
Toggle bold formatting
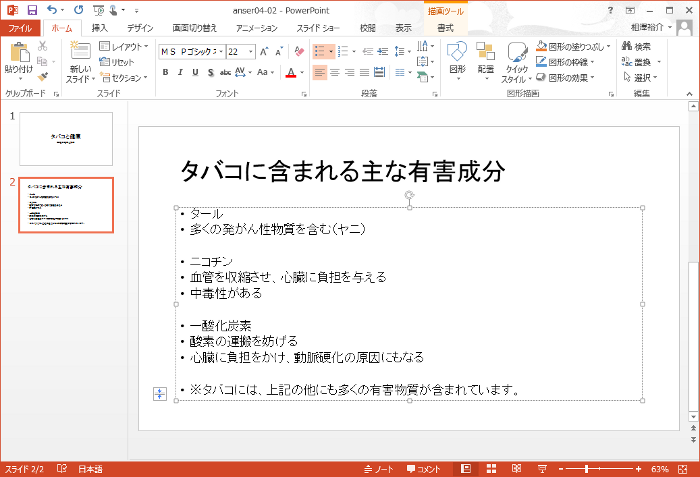[165, 72]
